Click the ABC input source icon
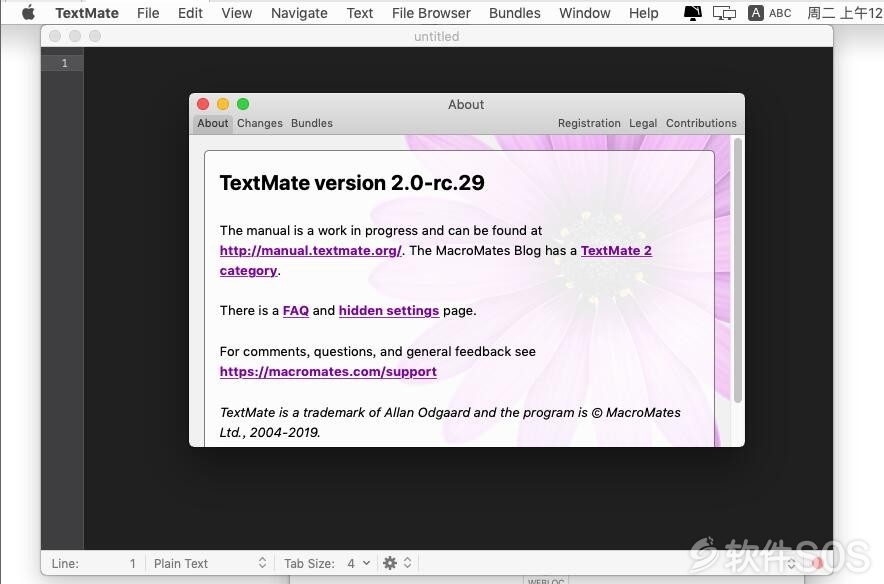Screen dimensions: 884x584 click(770, 13)
